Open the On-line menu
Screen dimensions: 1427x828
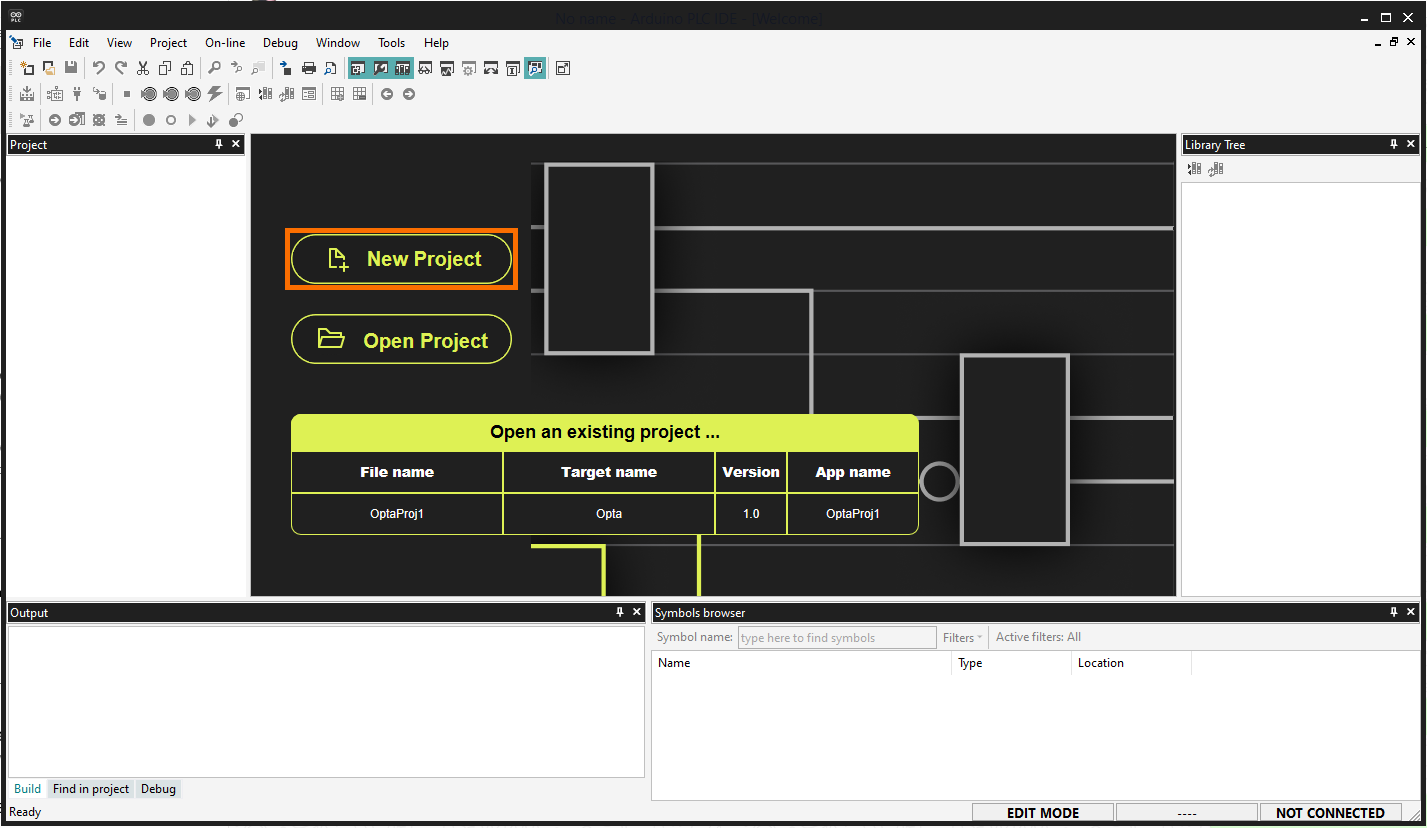point(225,43)
